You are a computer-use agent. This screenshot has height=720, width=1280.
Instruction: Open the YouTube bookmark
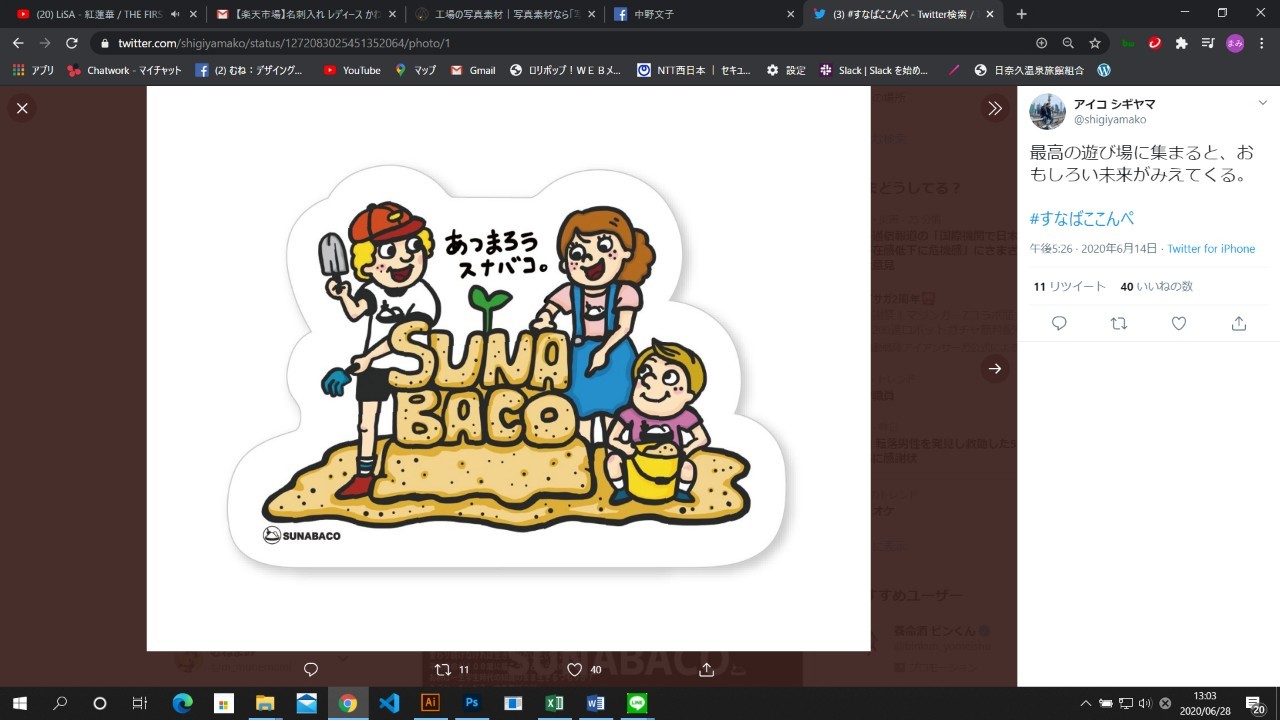pos(352,70)
